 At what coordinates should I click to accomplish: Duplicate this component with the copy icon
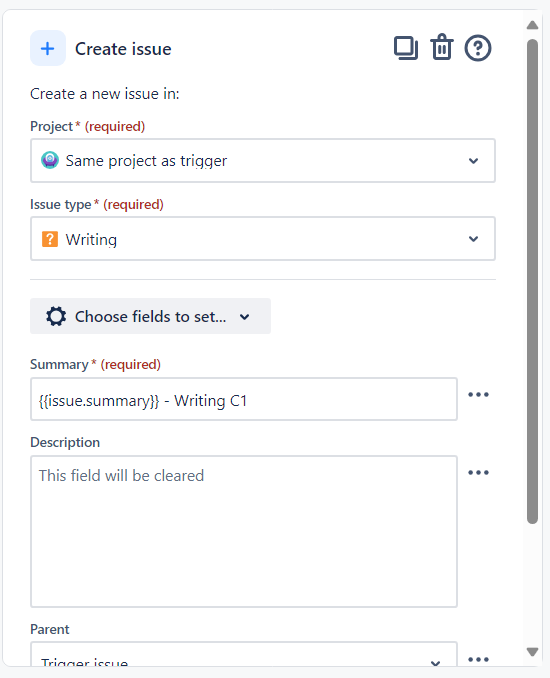[x=406, y=48]
